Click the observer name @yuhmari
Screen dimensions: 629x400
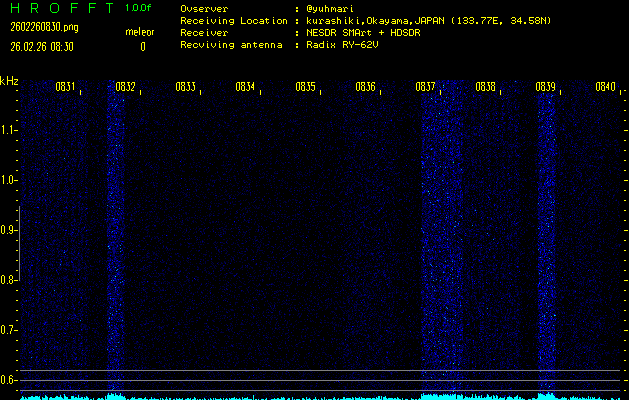[x=330, y=9]
